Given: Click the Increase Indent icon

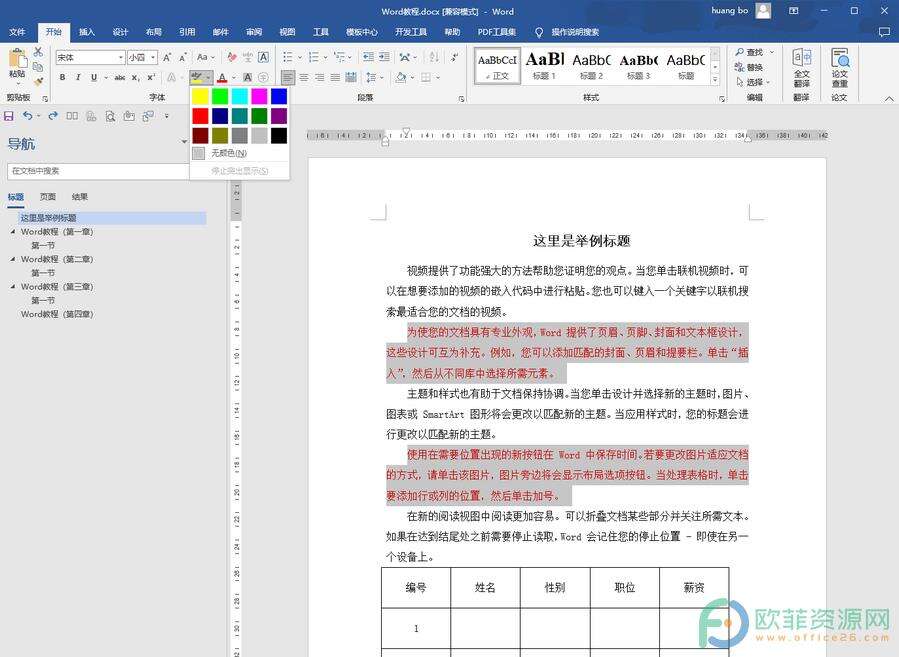Looking at the screenshot, I should pos(384,57).
